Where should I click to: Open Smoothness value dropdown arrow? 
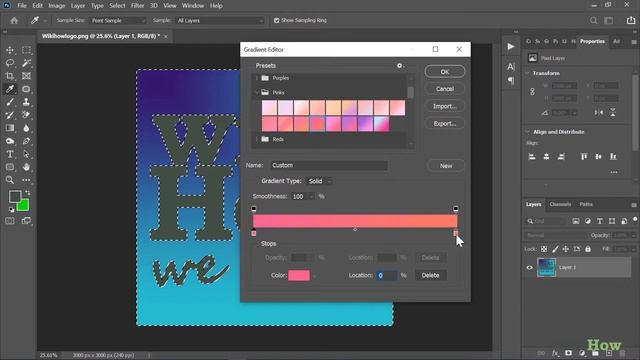click(x=312, y=197)
